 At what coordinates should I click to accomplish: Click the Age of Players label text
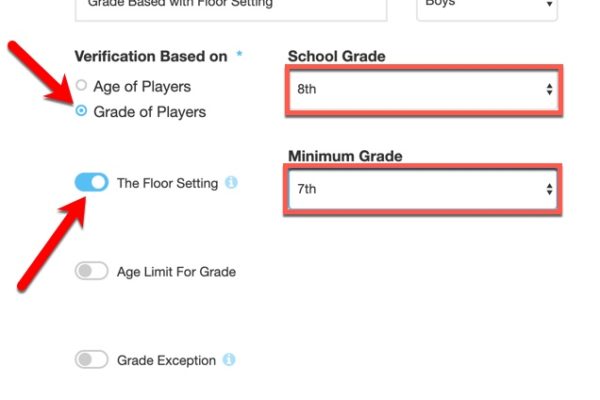(142, 87)
